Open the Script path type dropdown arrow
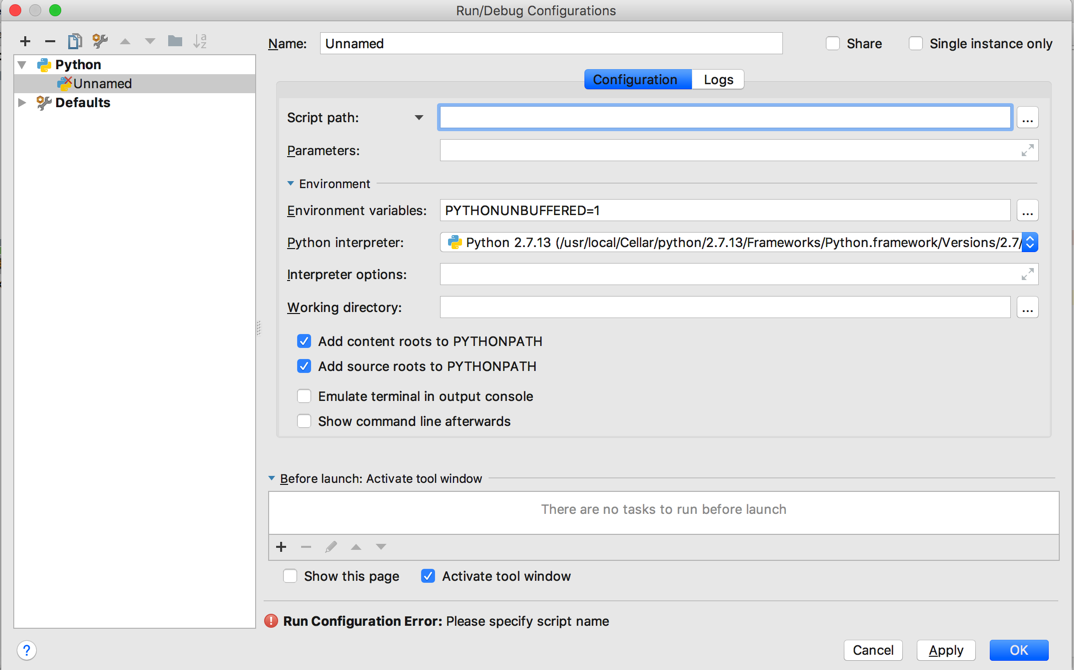Screen dimensions: 1074x670 click(419, 118)
